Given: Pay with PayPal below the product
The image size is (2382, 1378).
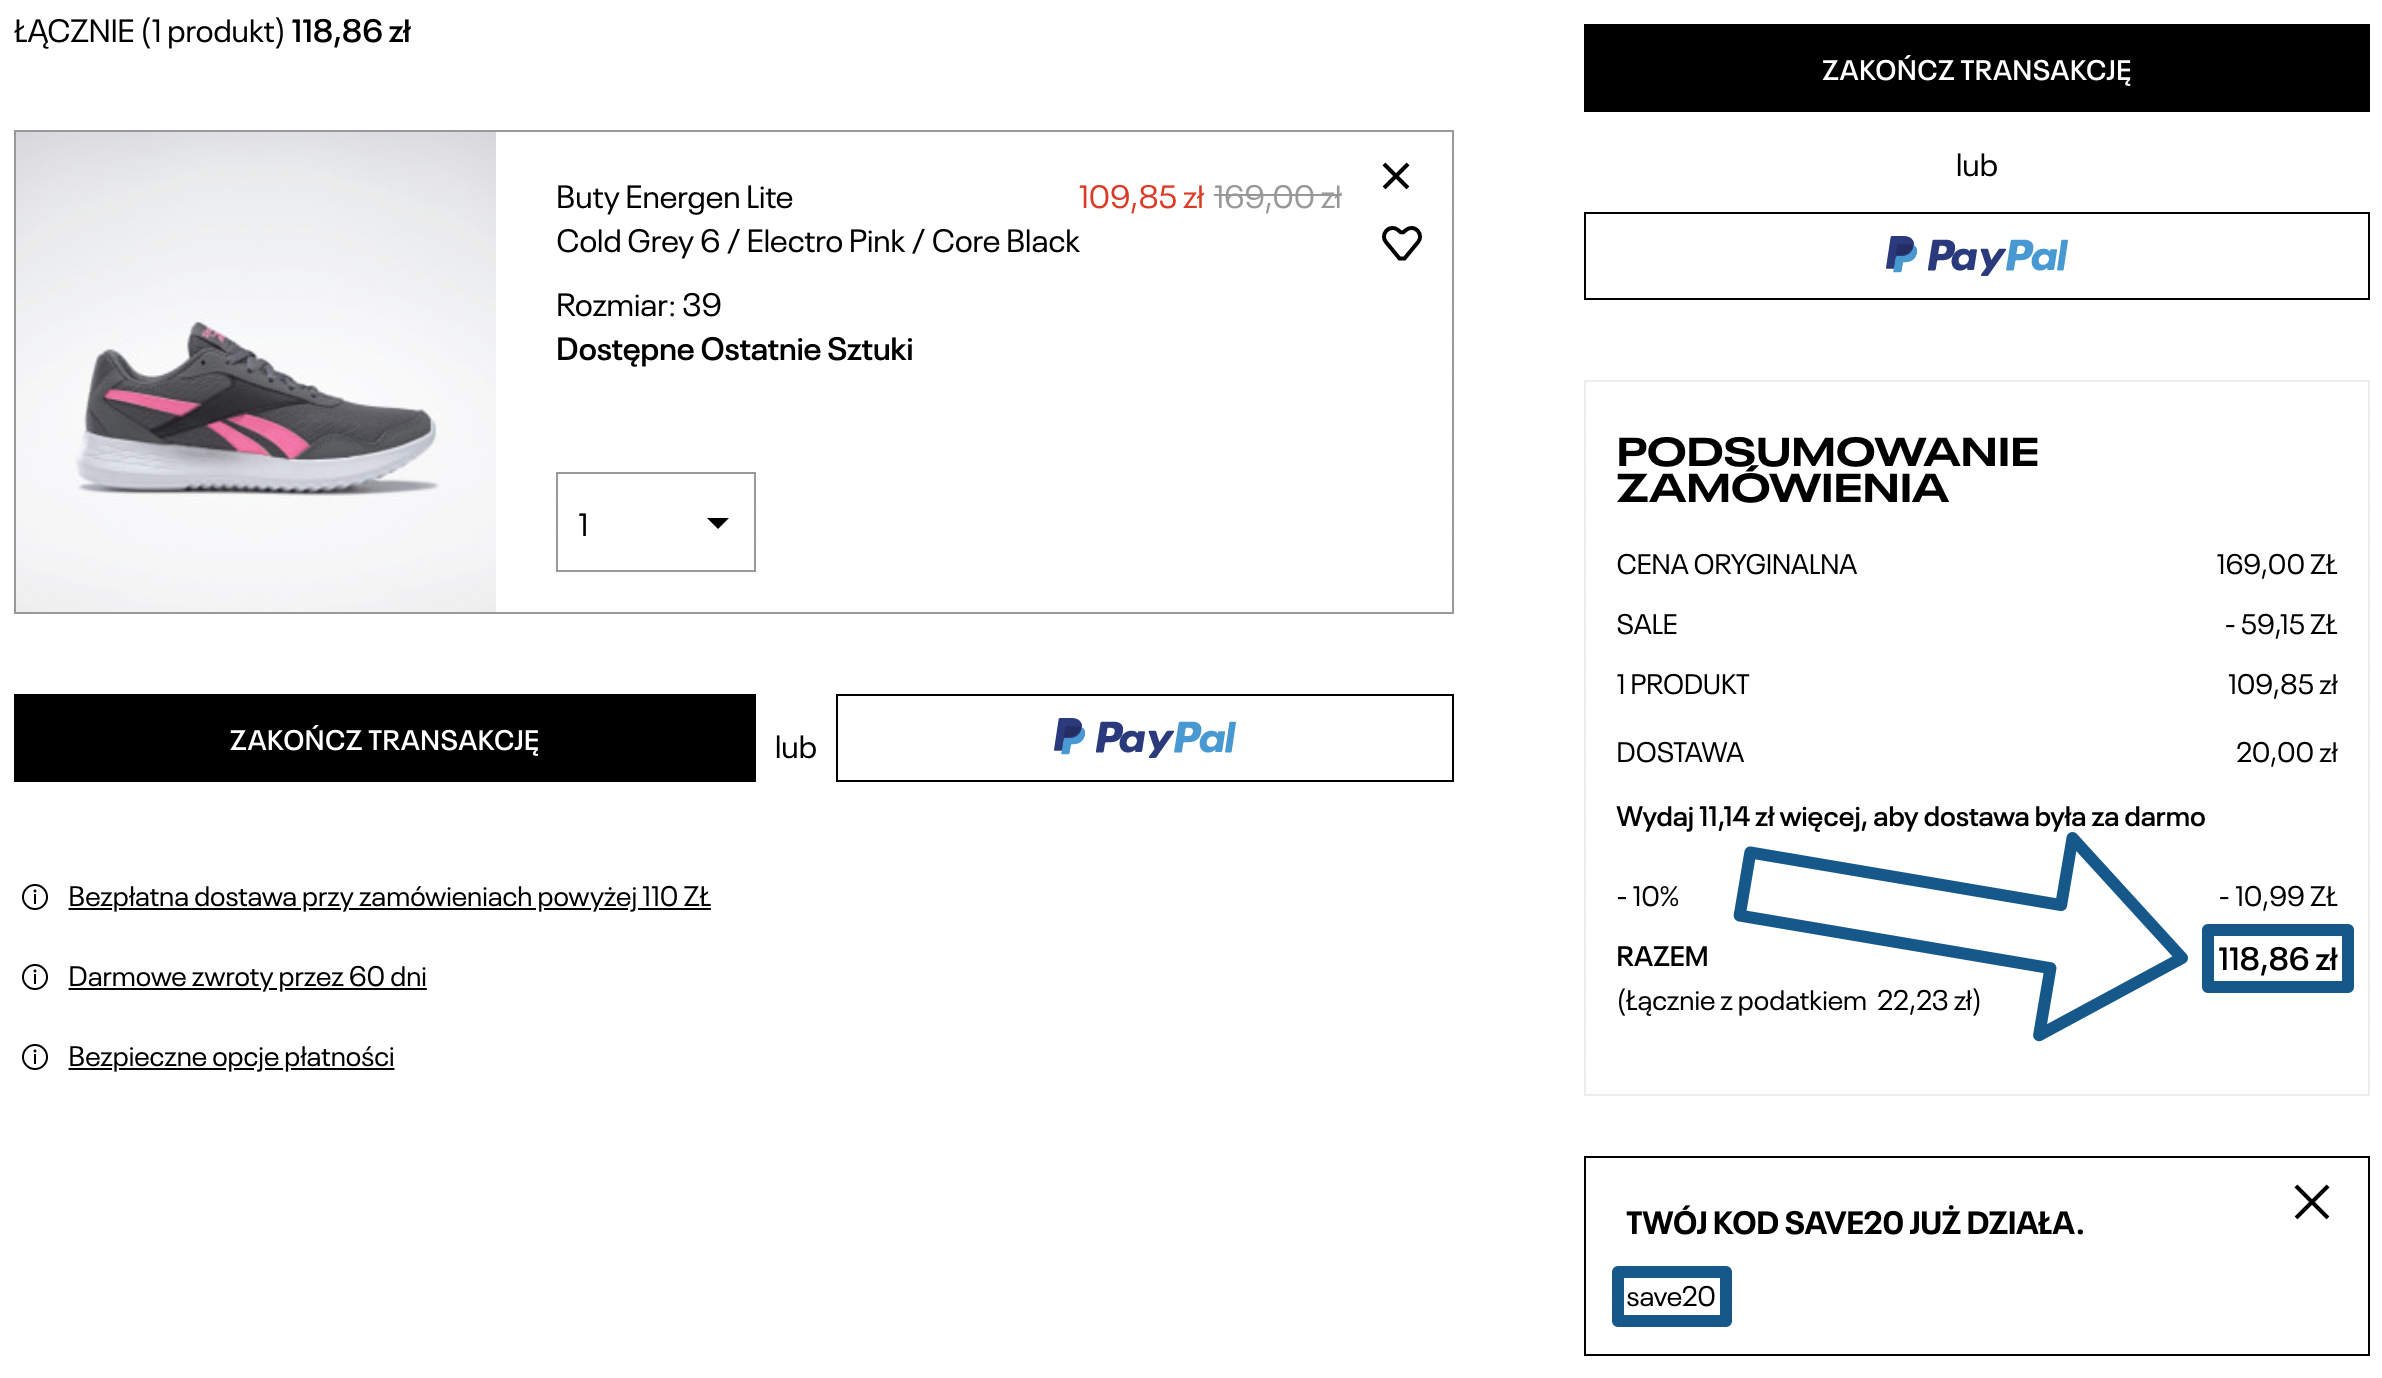Looking at the screenshot, I should pos(1144,738).
